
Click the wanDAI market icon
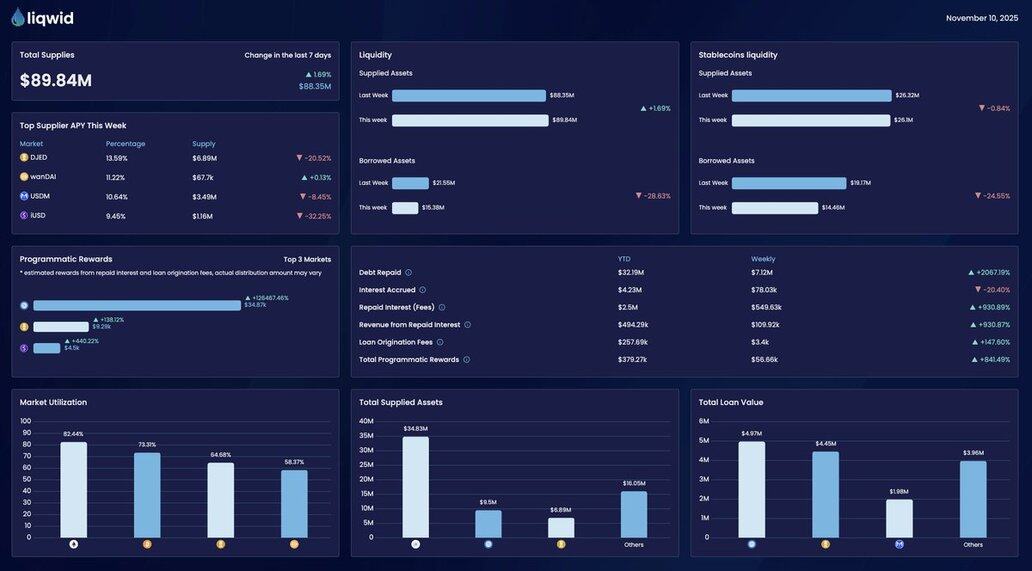tap(24, 177)
